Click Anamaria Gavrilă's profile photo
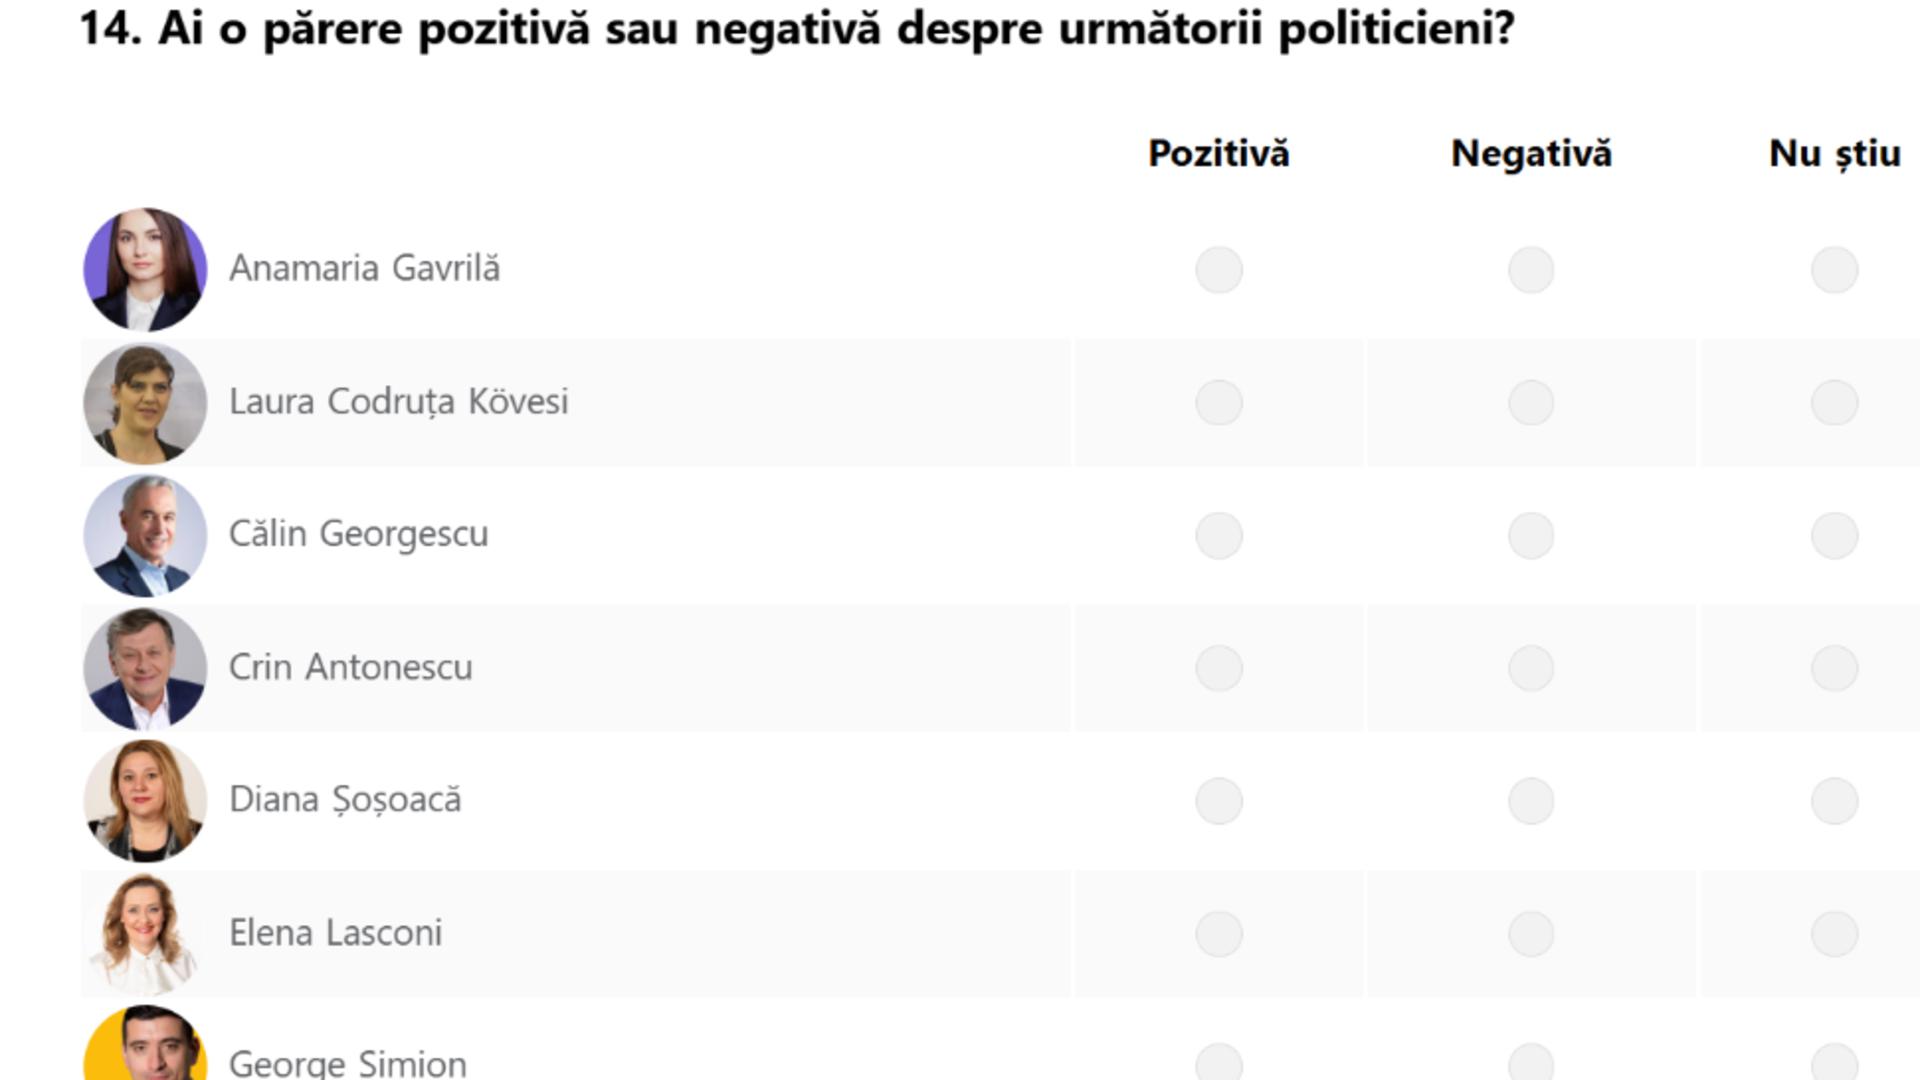This screenshot has width=1920, height=1080. [145, 269]
